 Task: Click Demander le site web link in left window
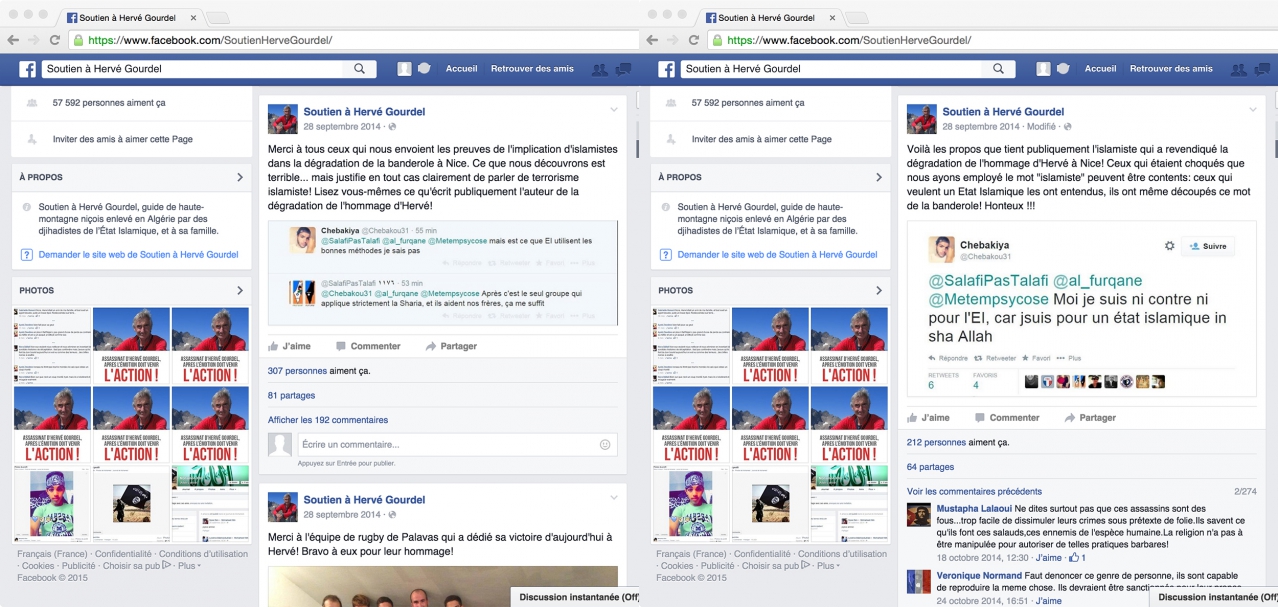[x=138, y=254]
